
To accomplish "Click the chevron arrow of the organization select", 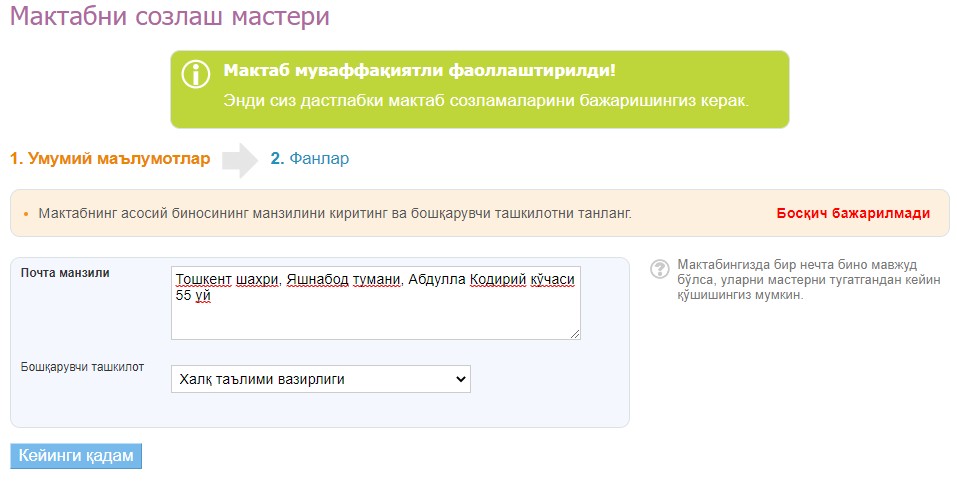I will coord(460,379).
